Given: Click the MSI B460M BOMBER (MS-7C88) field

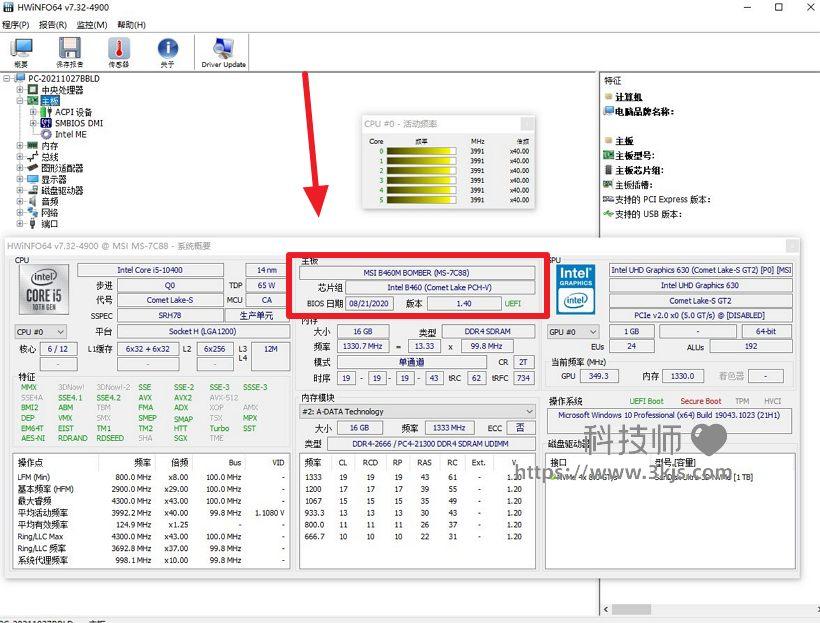Looking at the screenshot, I should [417, 273].
